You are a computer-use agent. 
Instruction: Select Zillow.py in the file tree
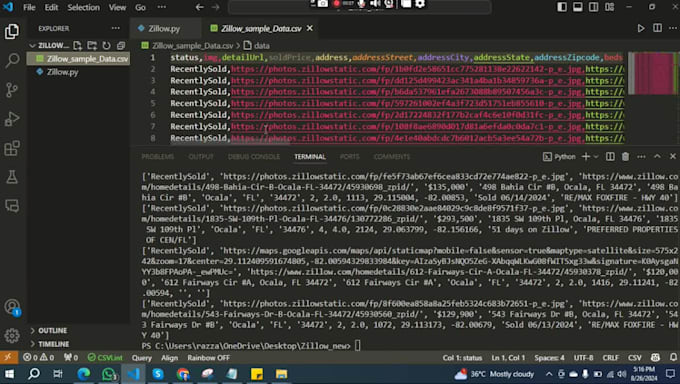click(62, 72)
